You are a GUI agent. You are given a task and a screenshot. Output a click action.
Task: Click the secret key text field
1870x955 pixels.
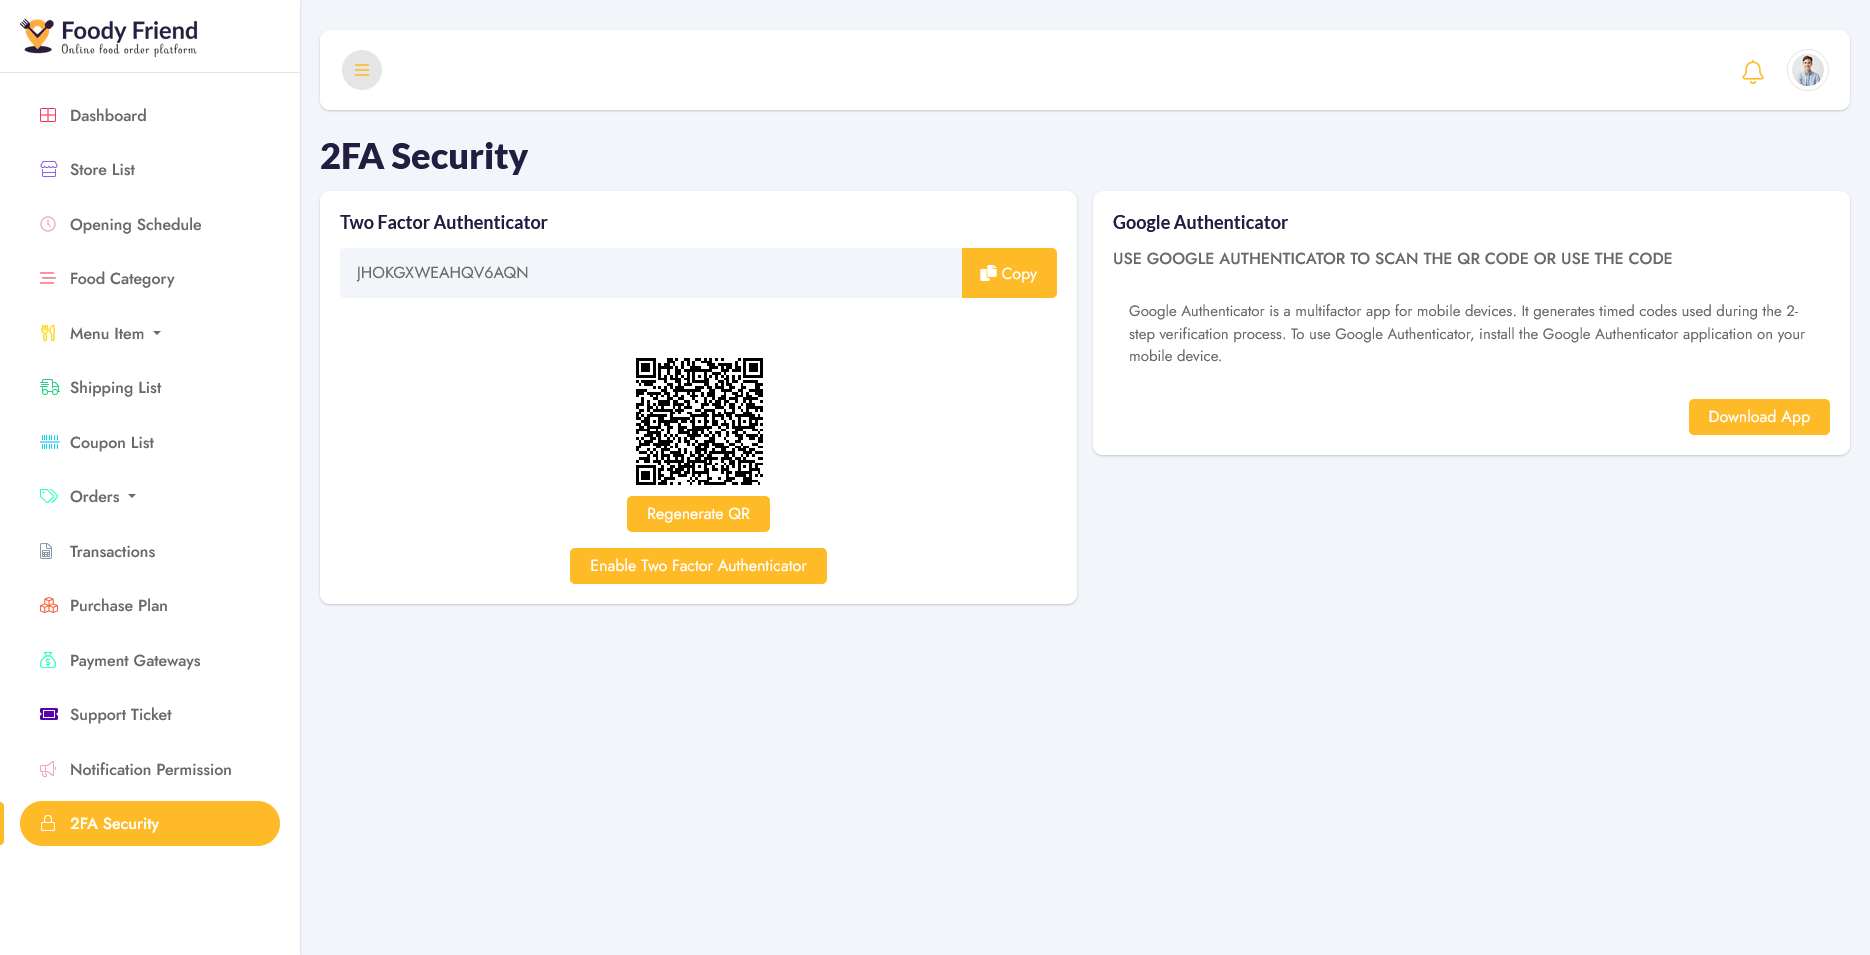pyautogui.click(x=651, y=273)
